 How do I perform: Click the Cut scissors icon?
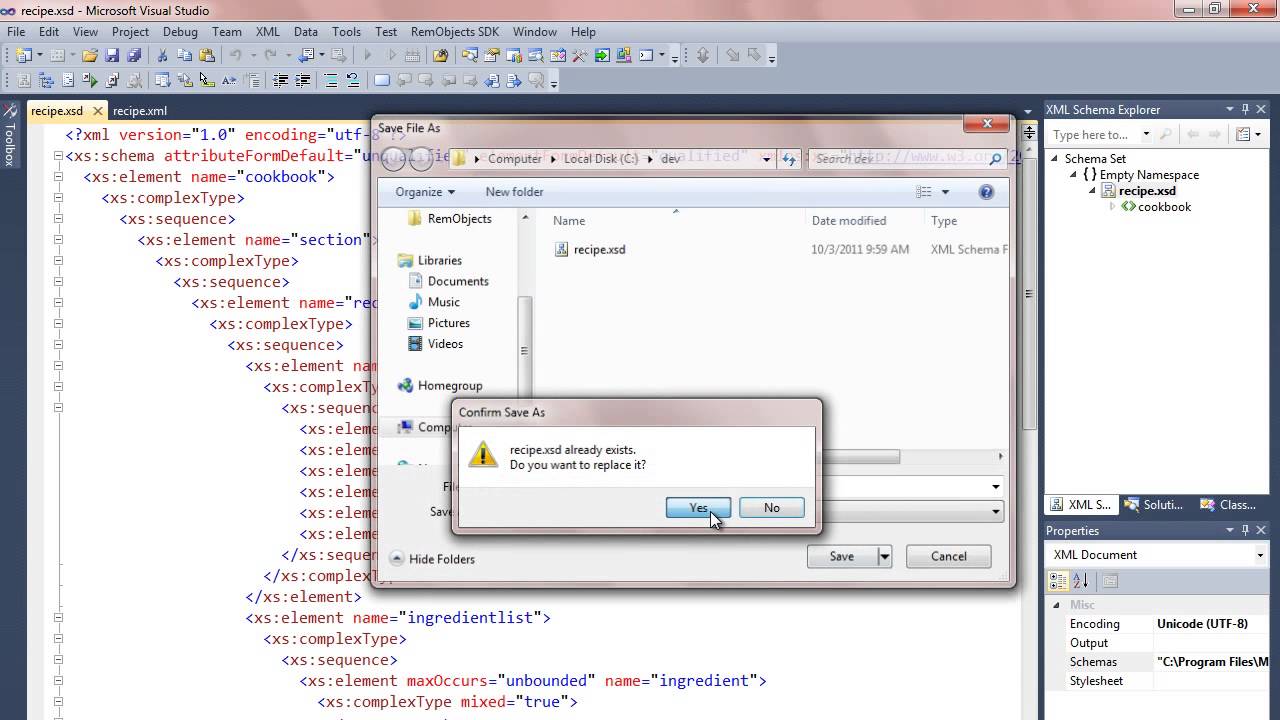[162, 56]
